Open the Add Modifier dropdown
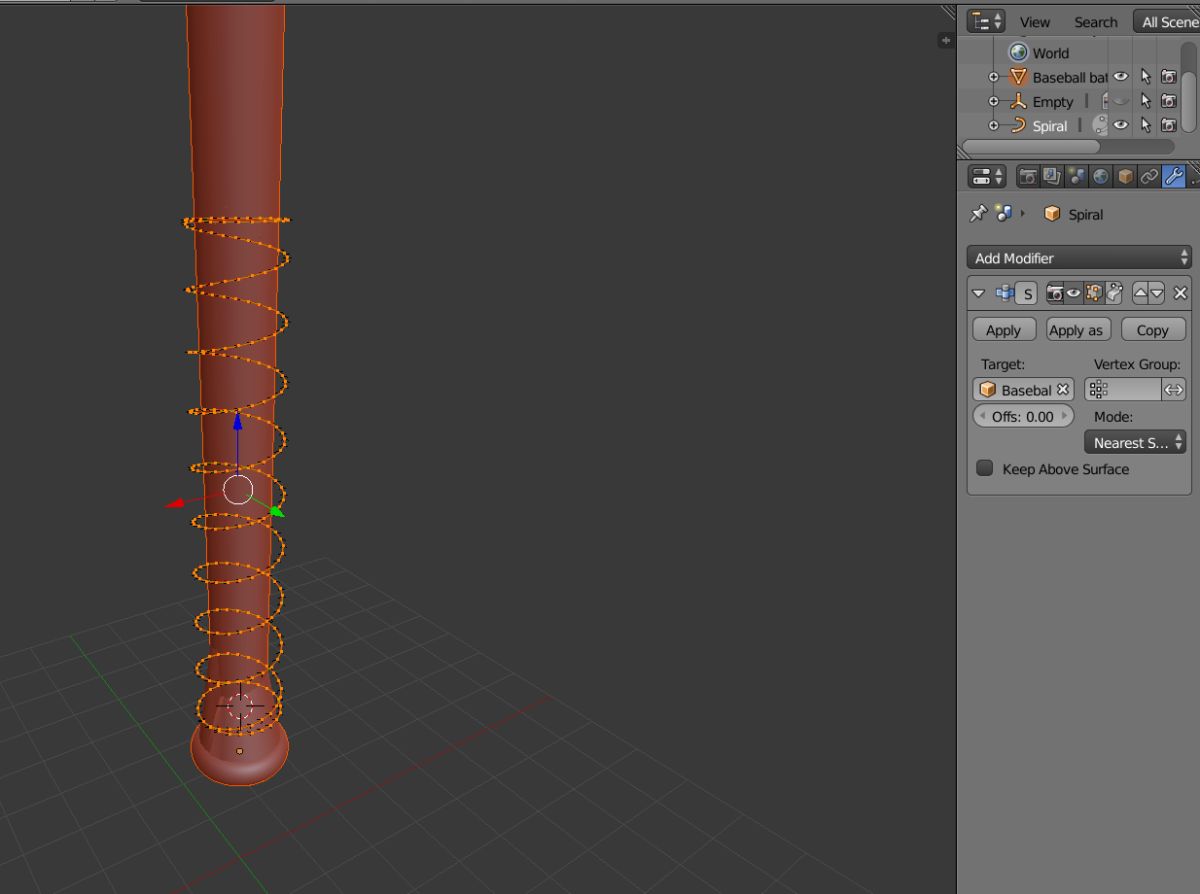Viewport: 1200px width, 894px height. 1079,258
